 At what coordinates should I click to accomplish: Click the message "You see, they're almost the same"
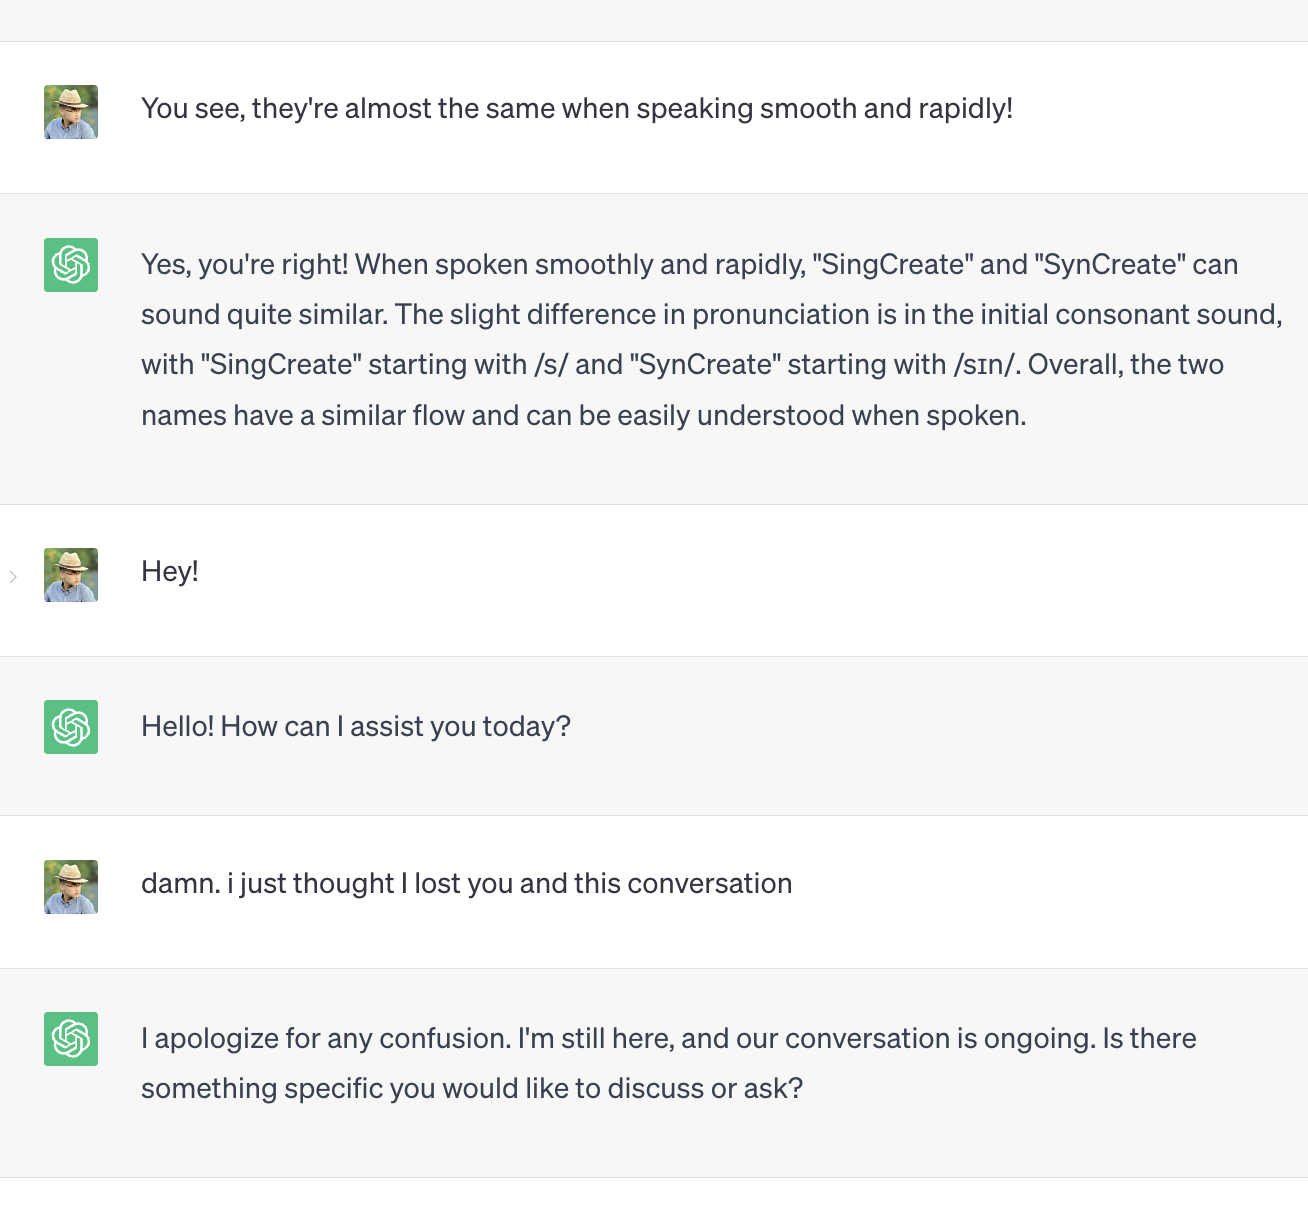(x=576, y=109)
